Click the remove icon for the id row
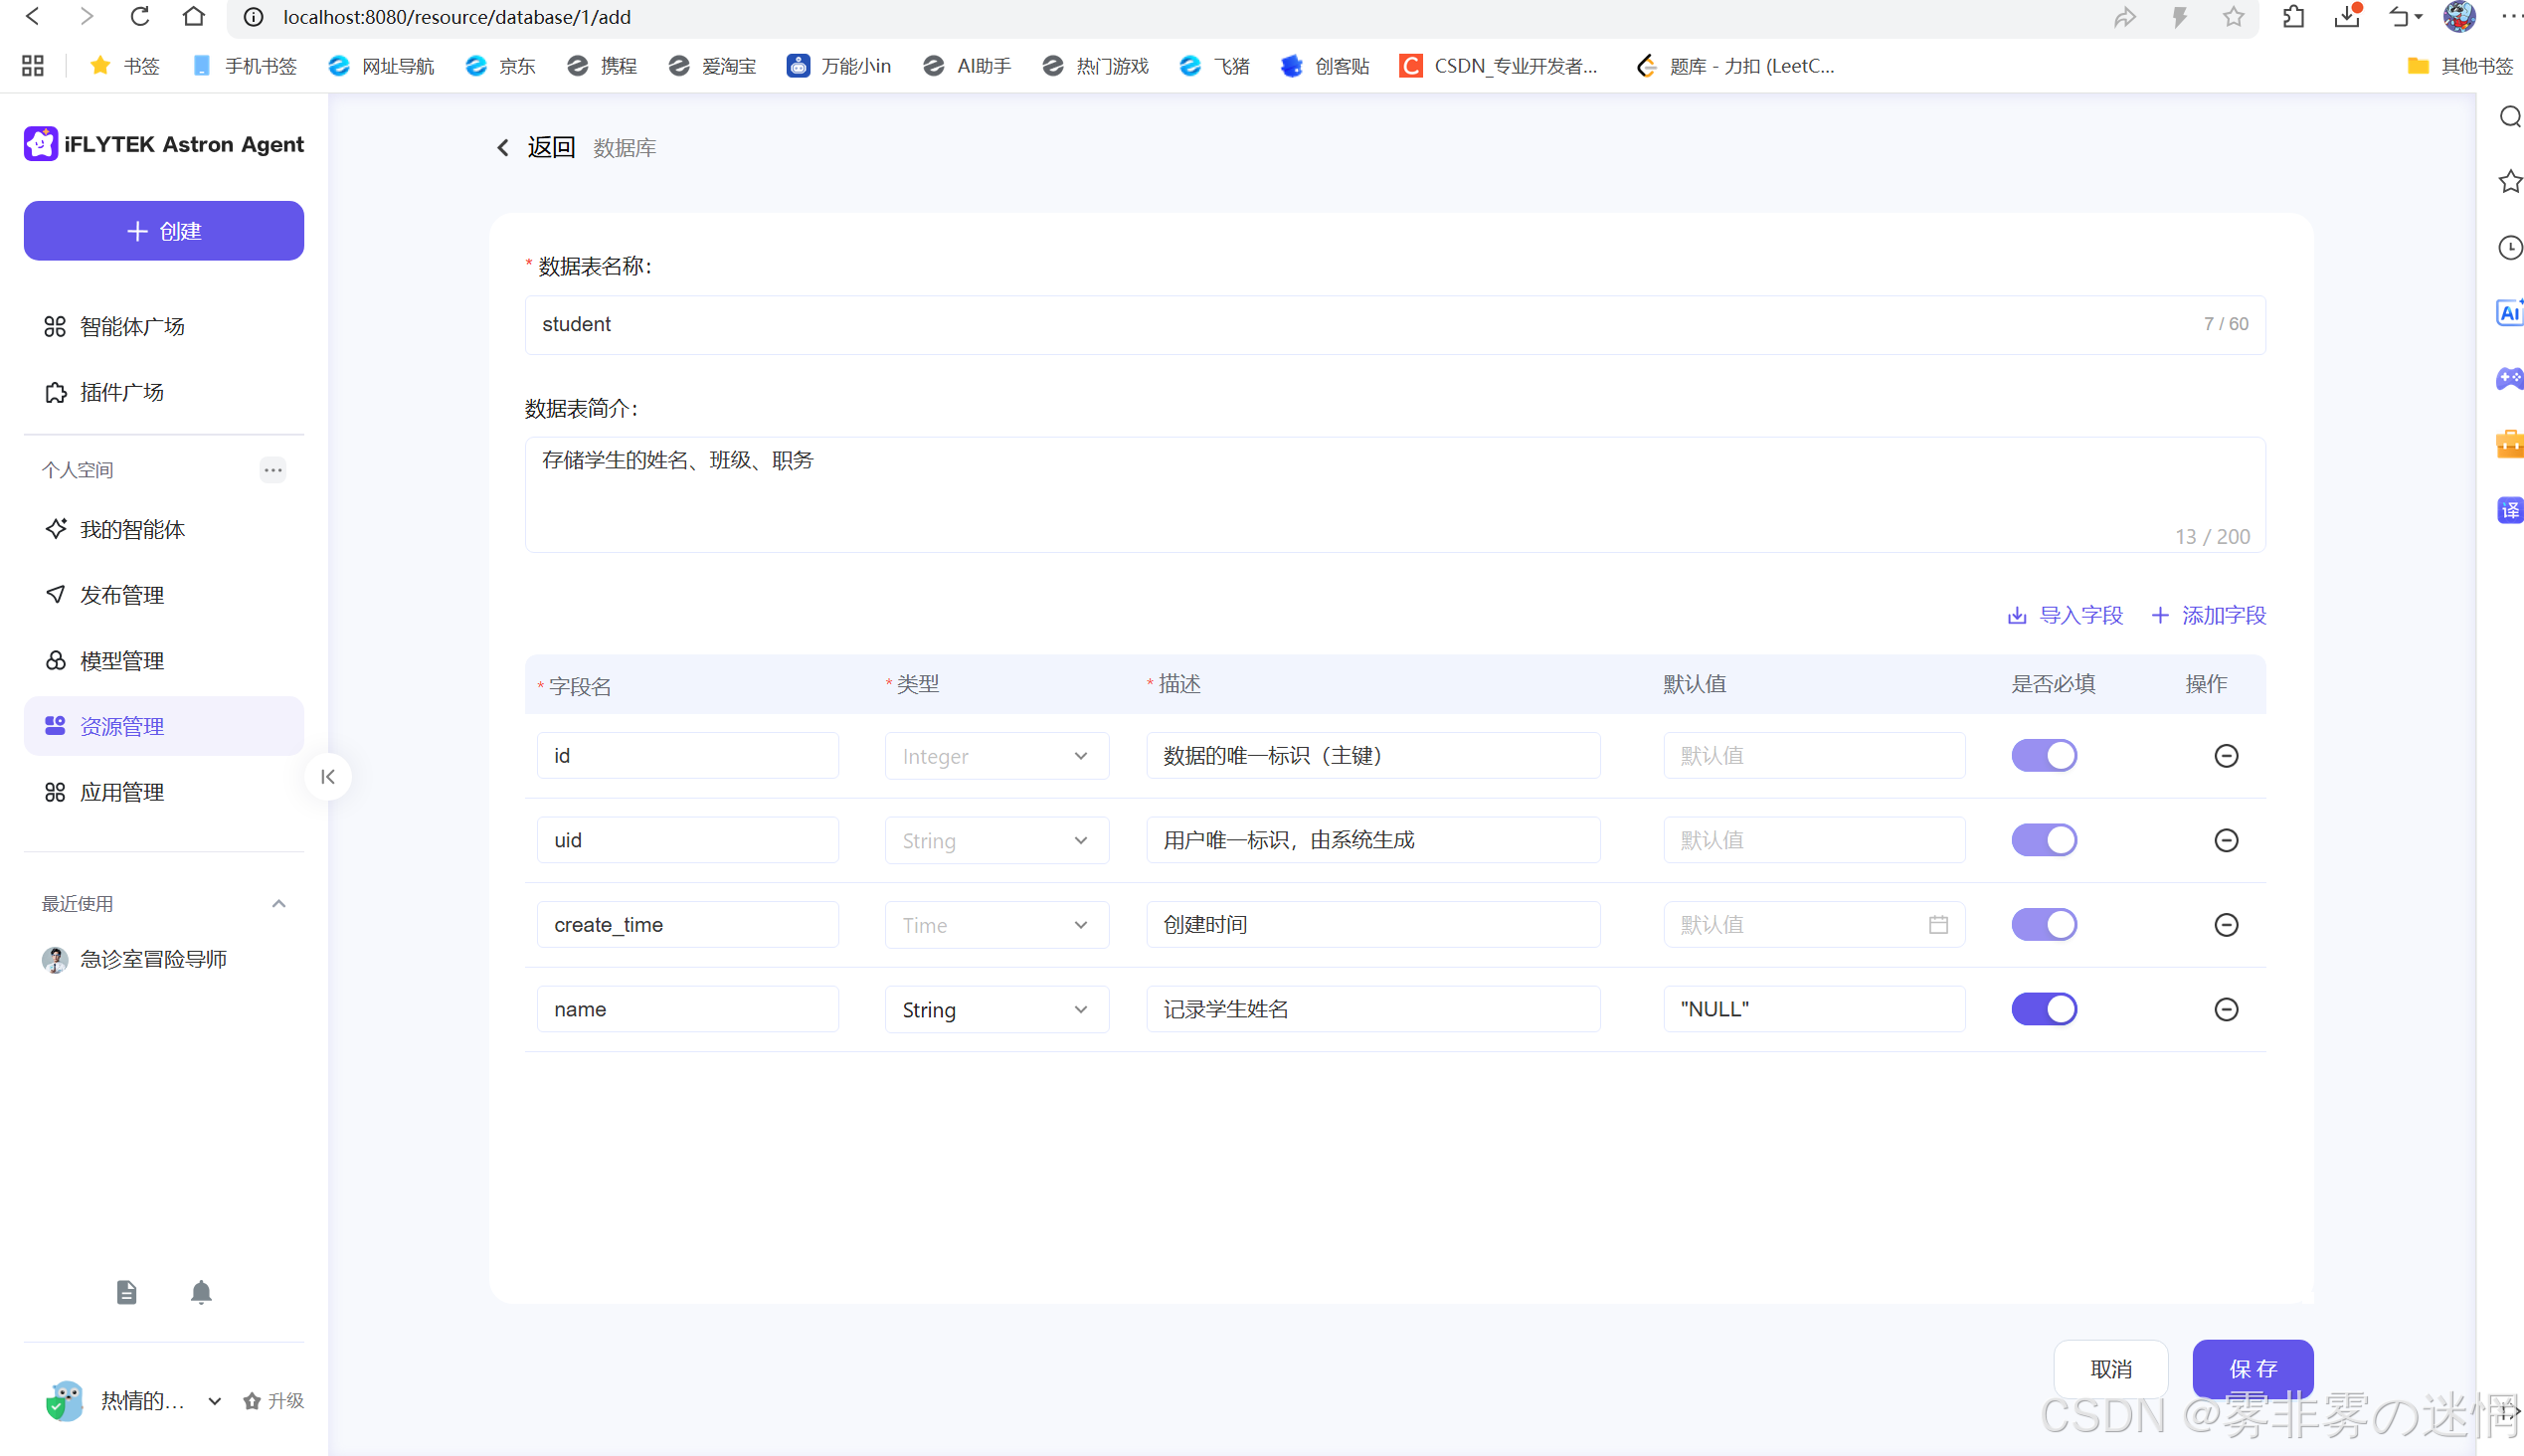 (2225, 756)
